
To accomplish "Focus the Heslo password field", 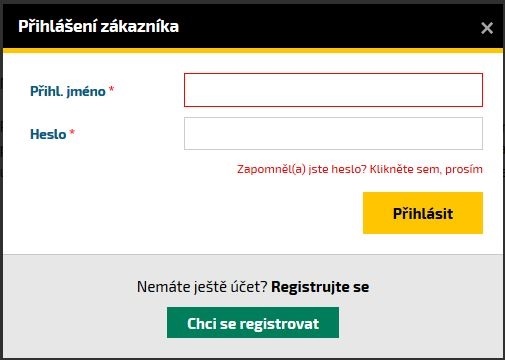I will click(333, 133).
